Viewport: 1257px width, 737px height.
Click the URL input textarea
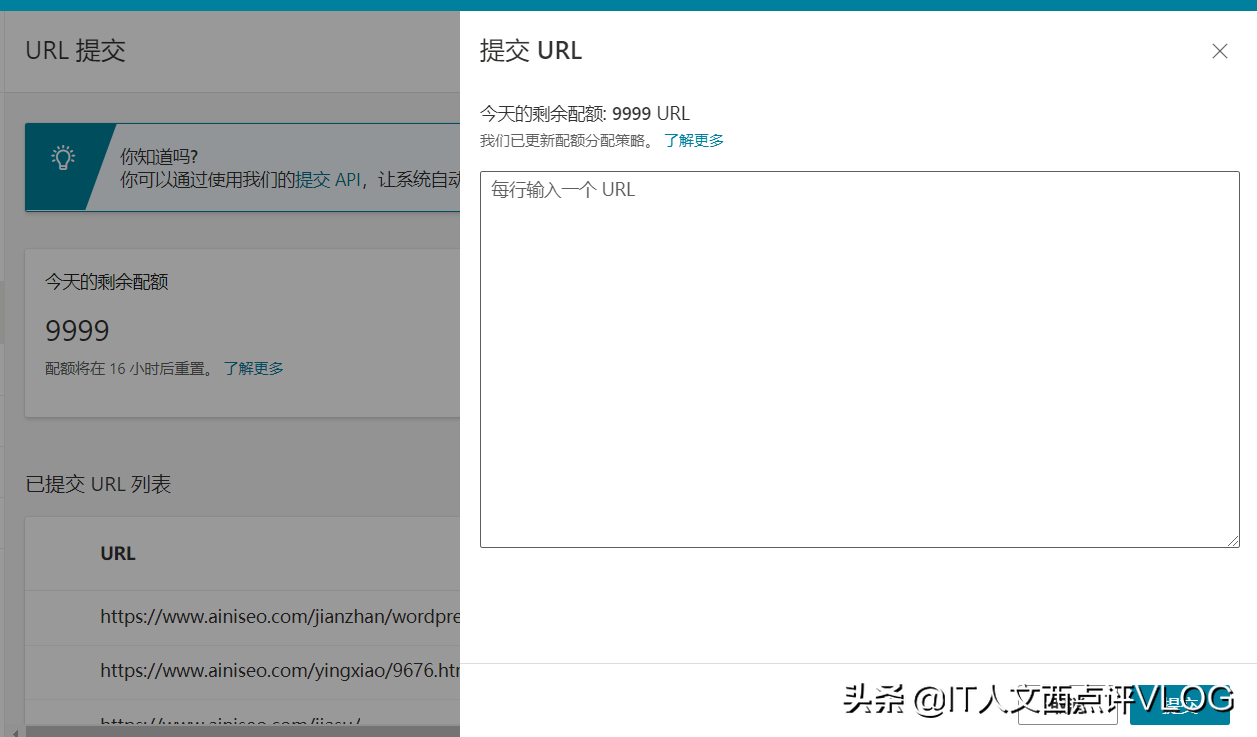click(860, 359)
